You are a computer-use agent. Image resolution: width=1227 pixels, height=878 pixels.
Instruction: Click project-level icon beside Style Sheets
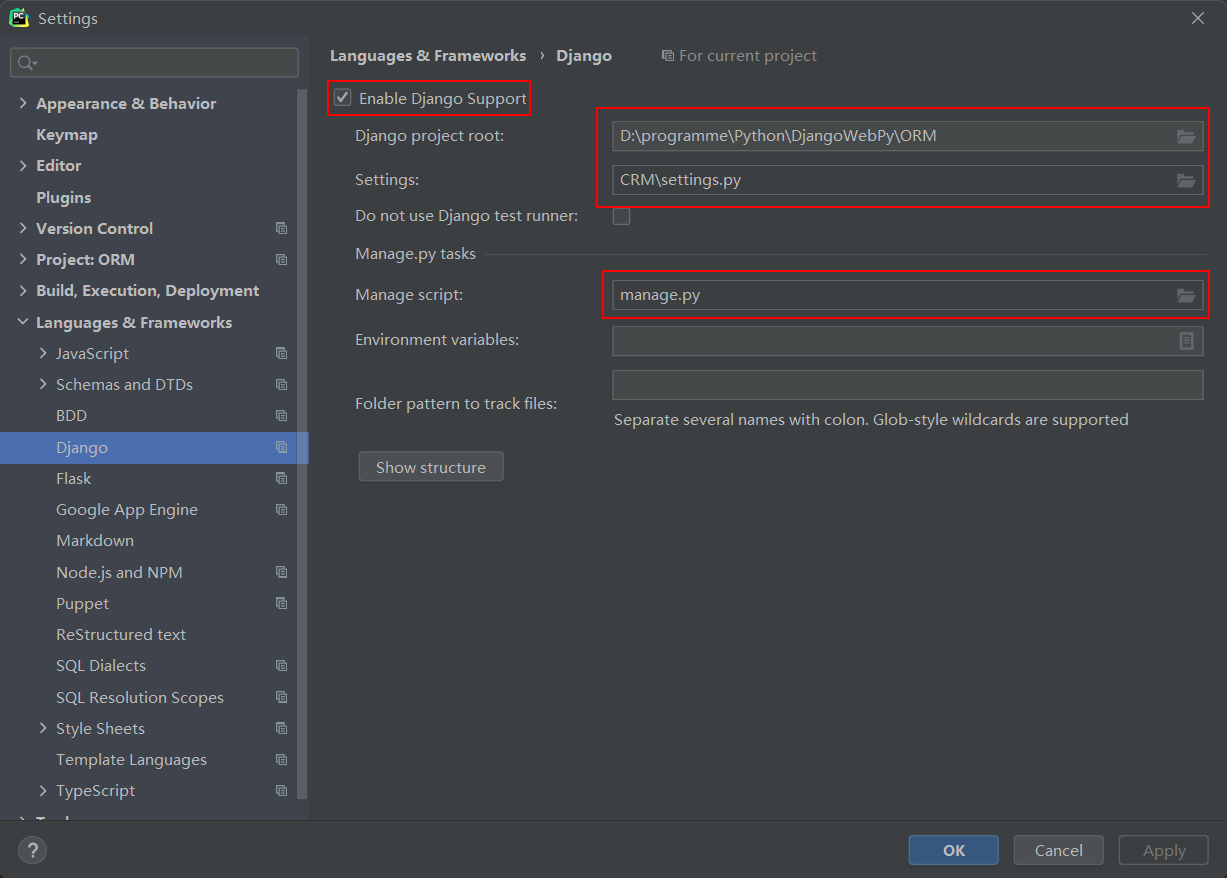click(x=281, y=729)
